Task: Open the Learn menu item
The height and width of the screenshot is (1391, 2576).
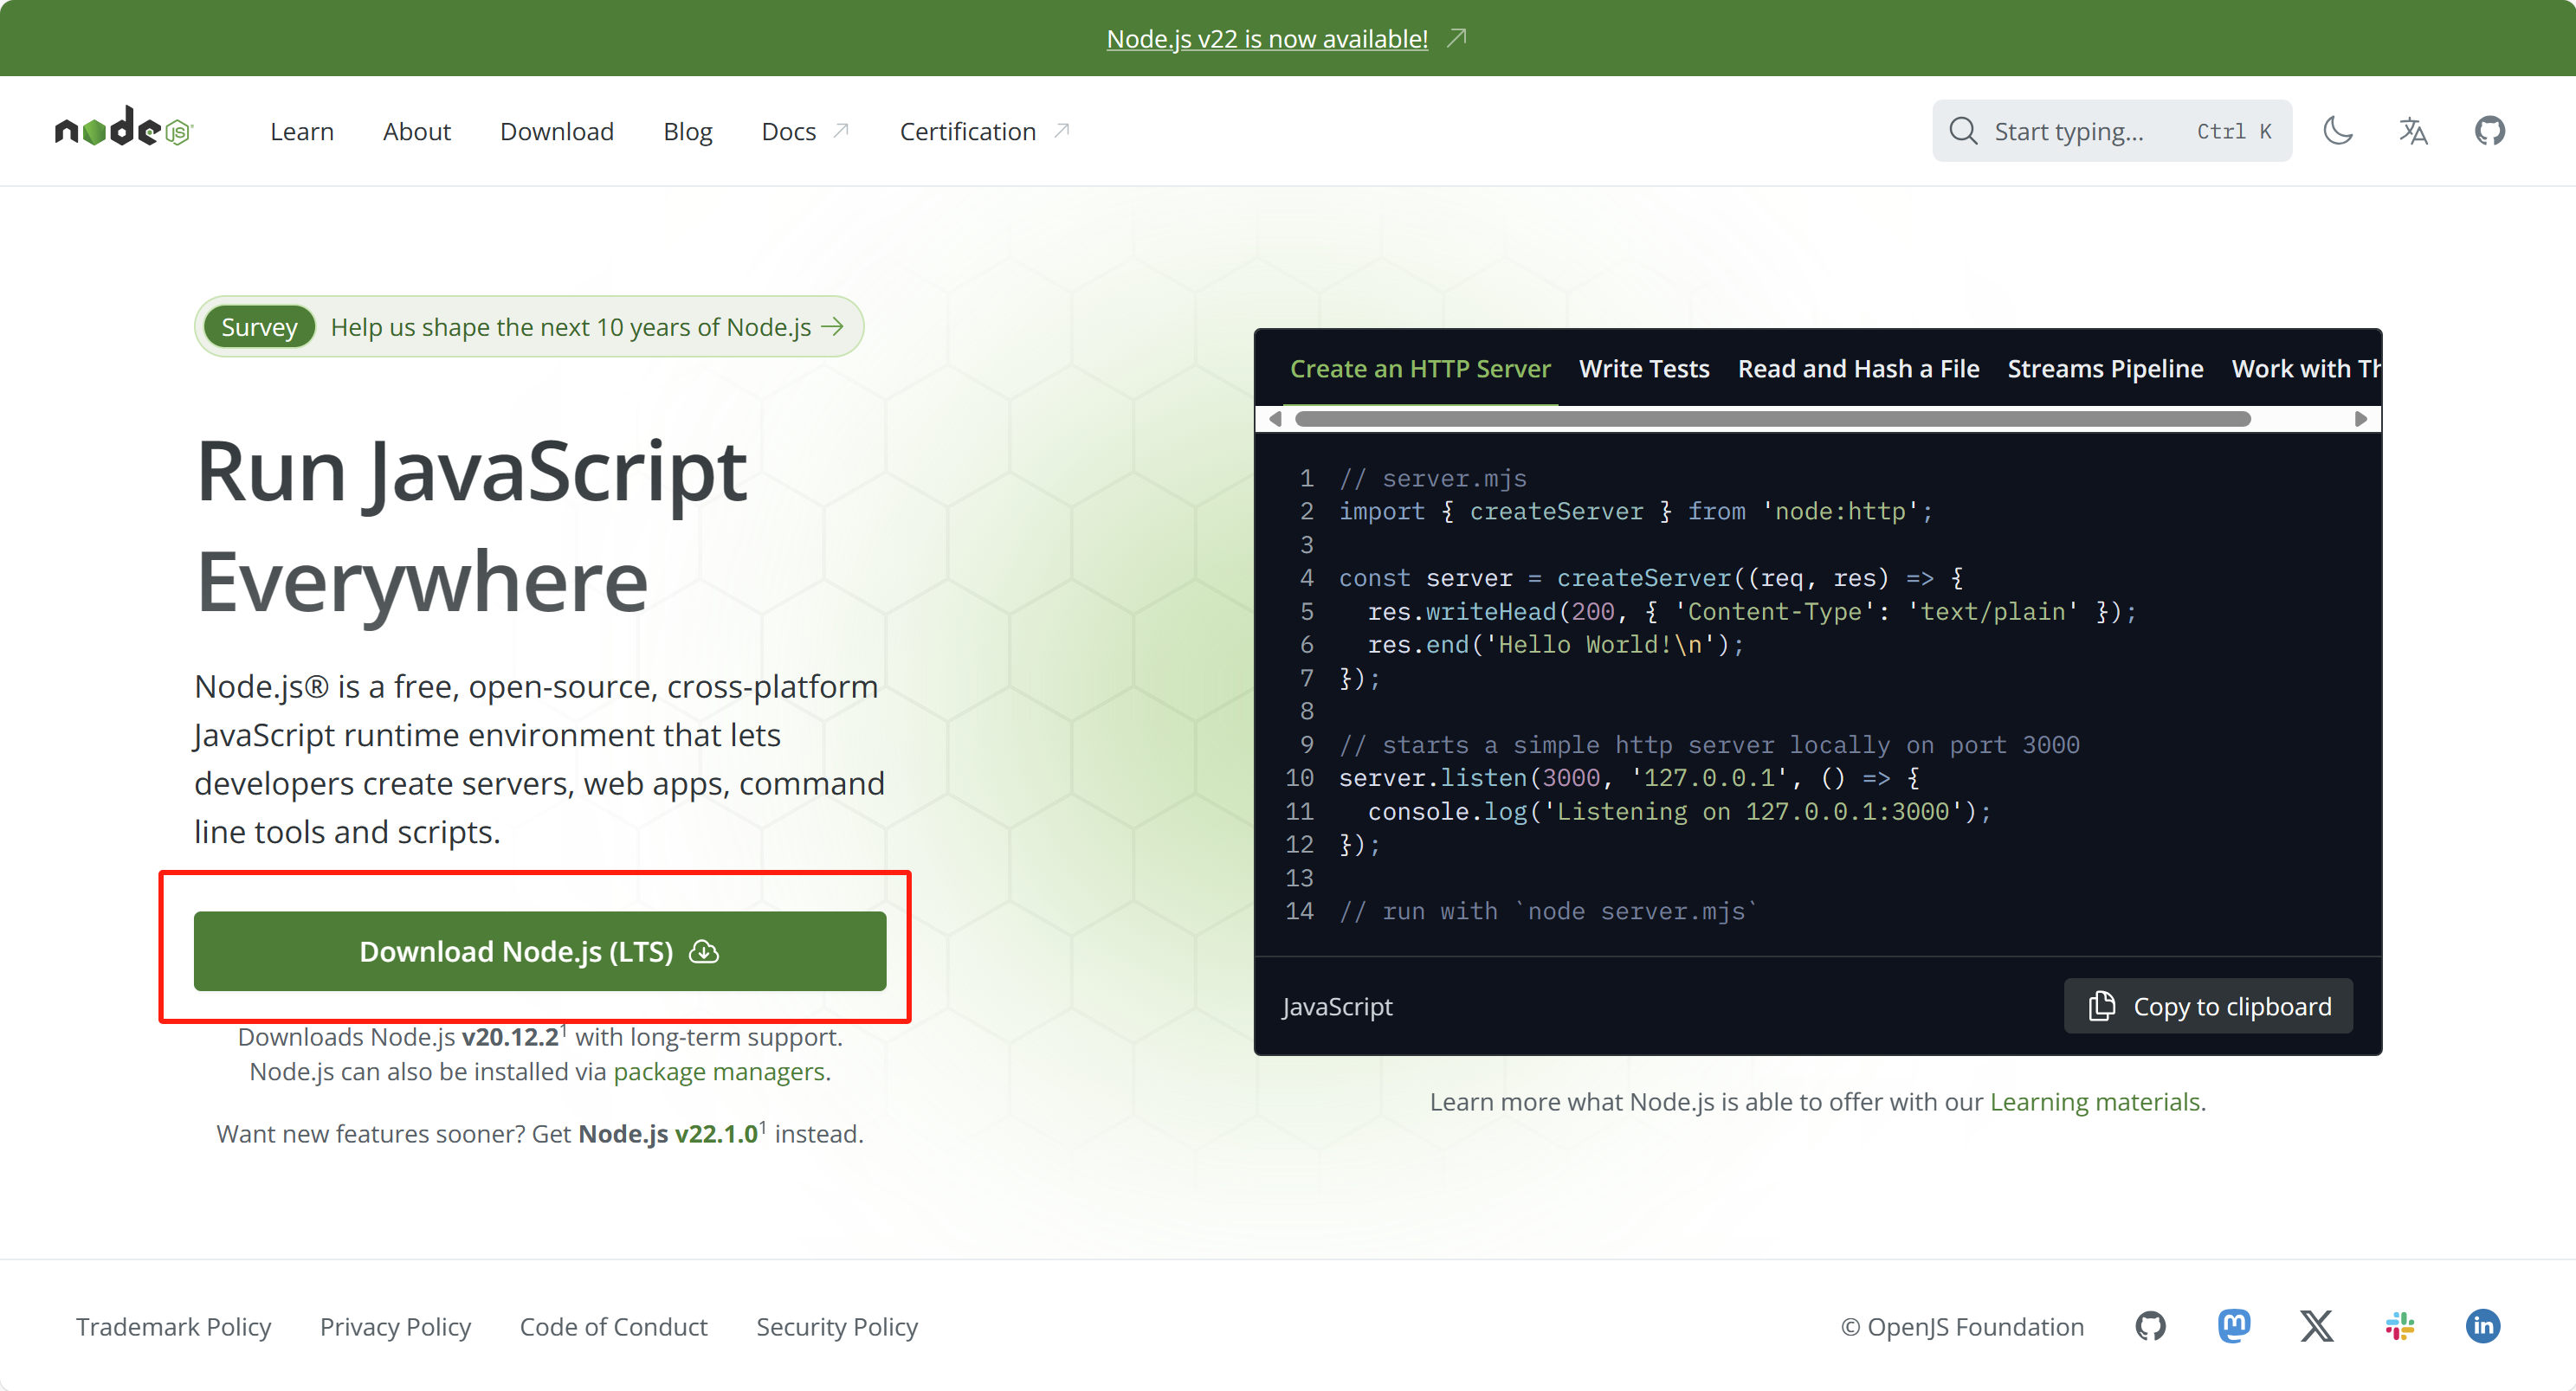Action: 301,131
